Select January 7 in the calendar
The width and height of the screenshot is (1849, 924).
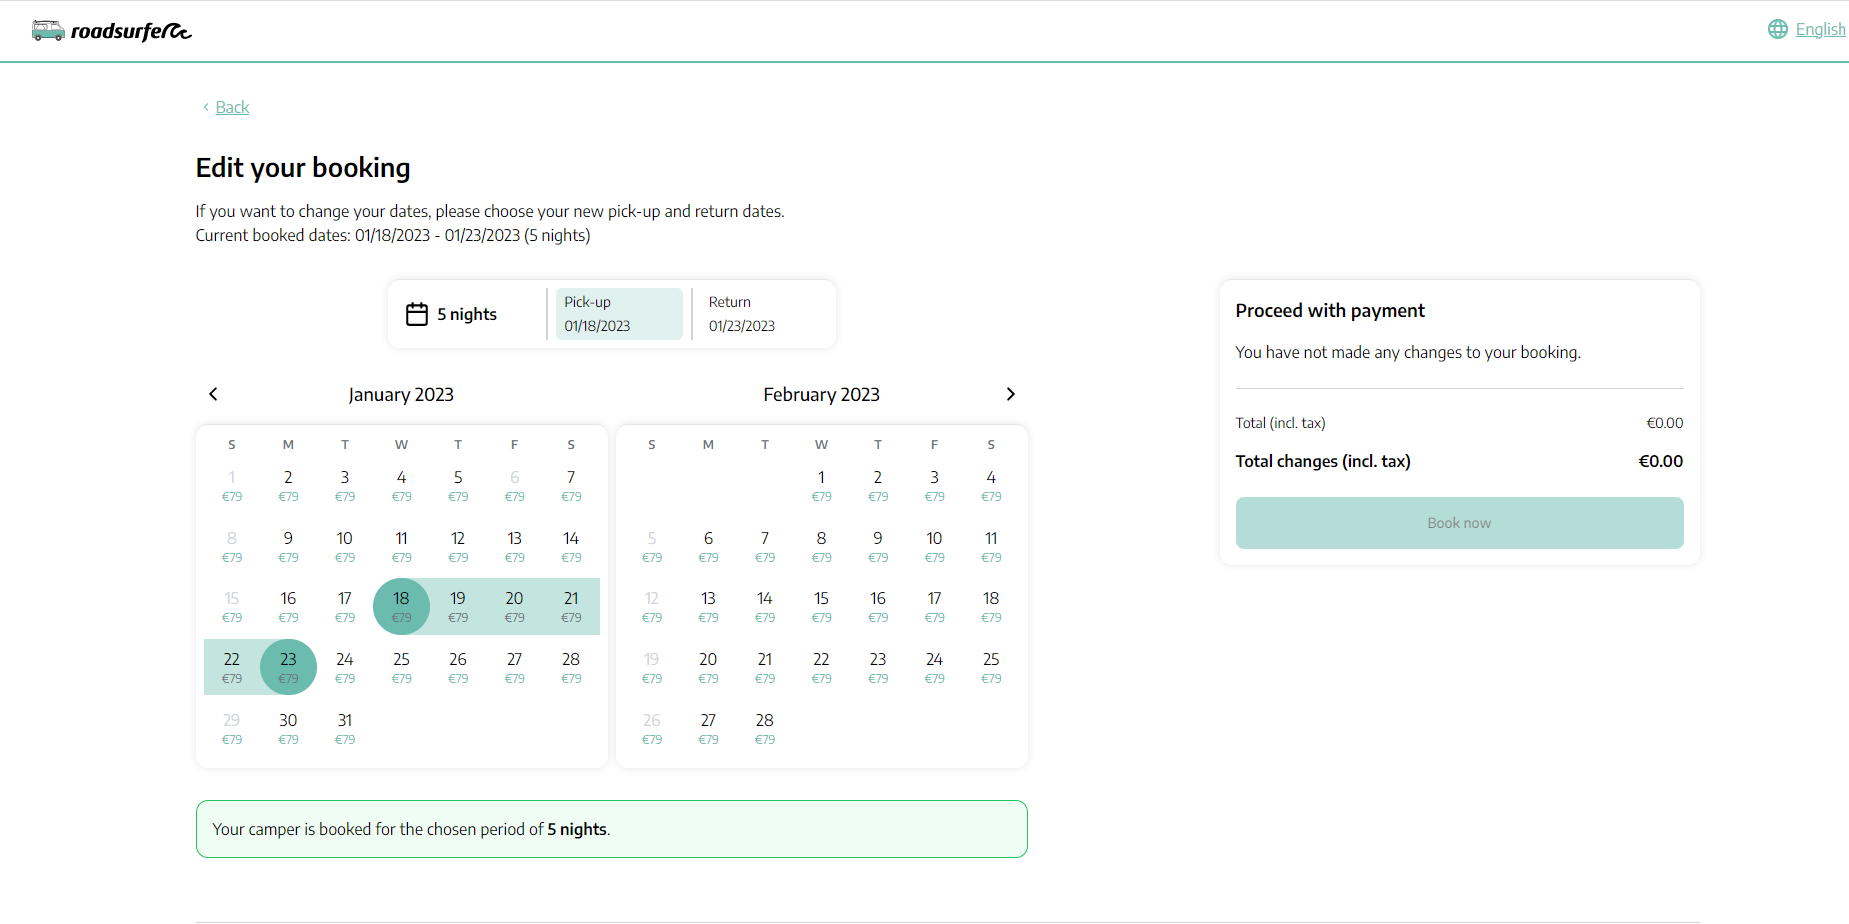571,485
